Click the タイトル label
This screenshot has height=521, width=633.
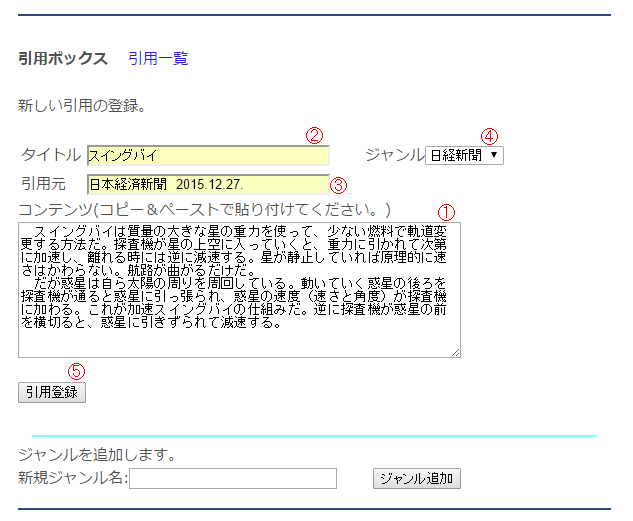coord(51,155)
